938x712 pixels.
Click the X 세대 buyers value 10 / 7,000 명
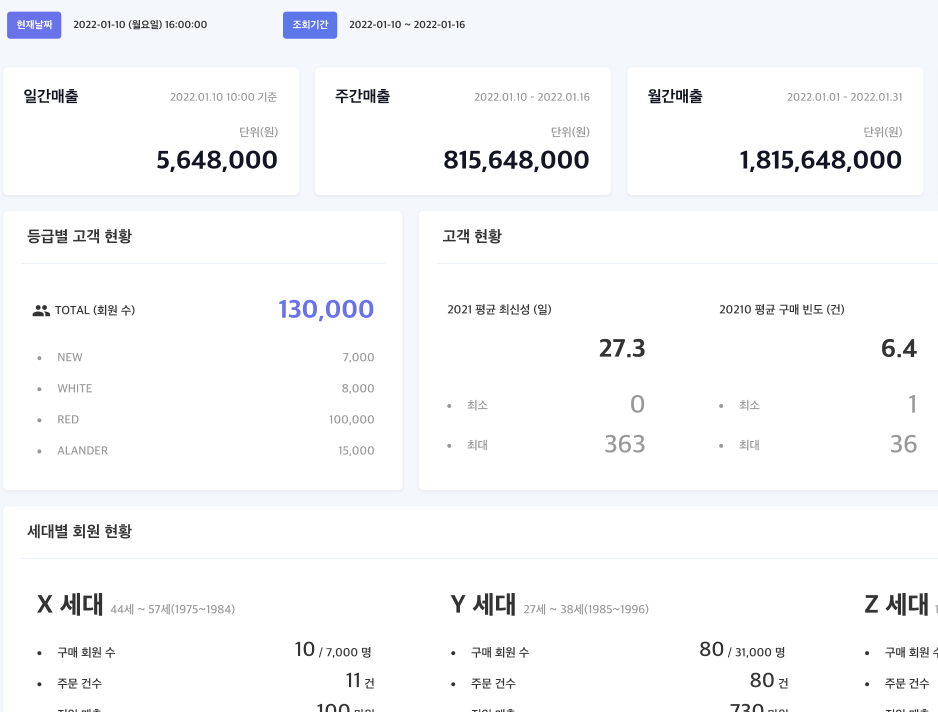tap(333, 650)
